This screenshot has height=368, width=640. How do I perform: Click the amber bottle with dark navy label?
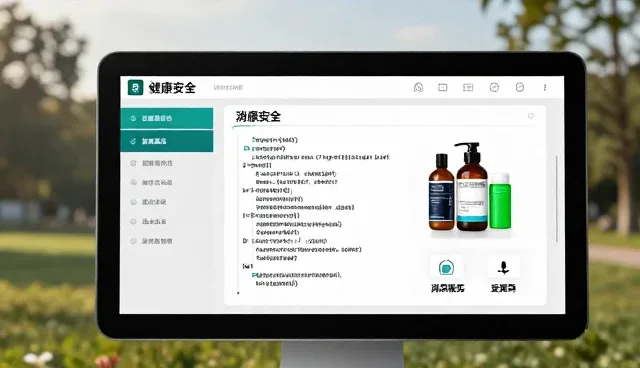click(x=442, y=192)
